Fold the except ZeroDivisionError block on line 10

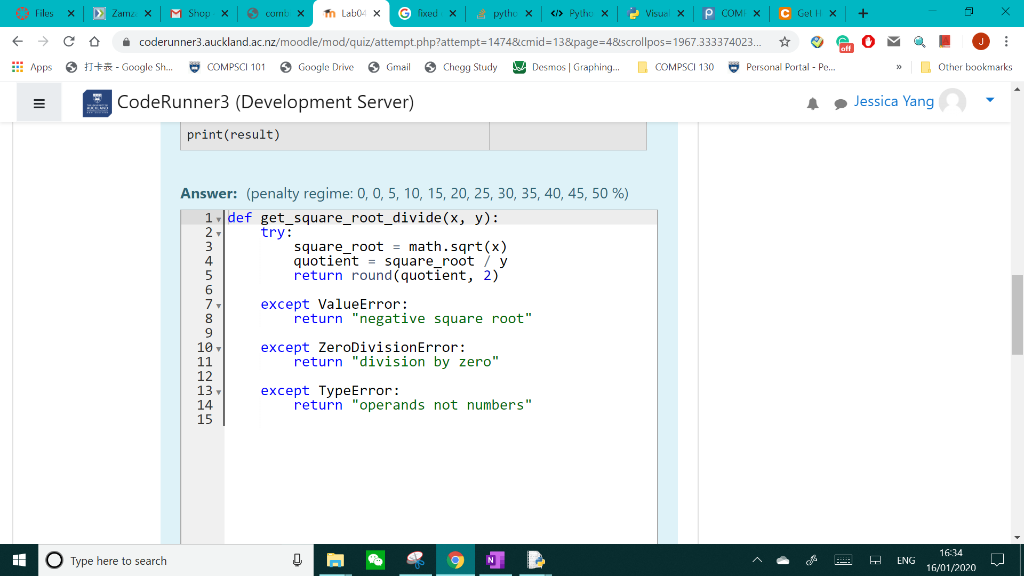click(x=219, y=348)
